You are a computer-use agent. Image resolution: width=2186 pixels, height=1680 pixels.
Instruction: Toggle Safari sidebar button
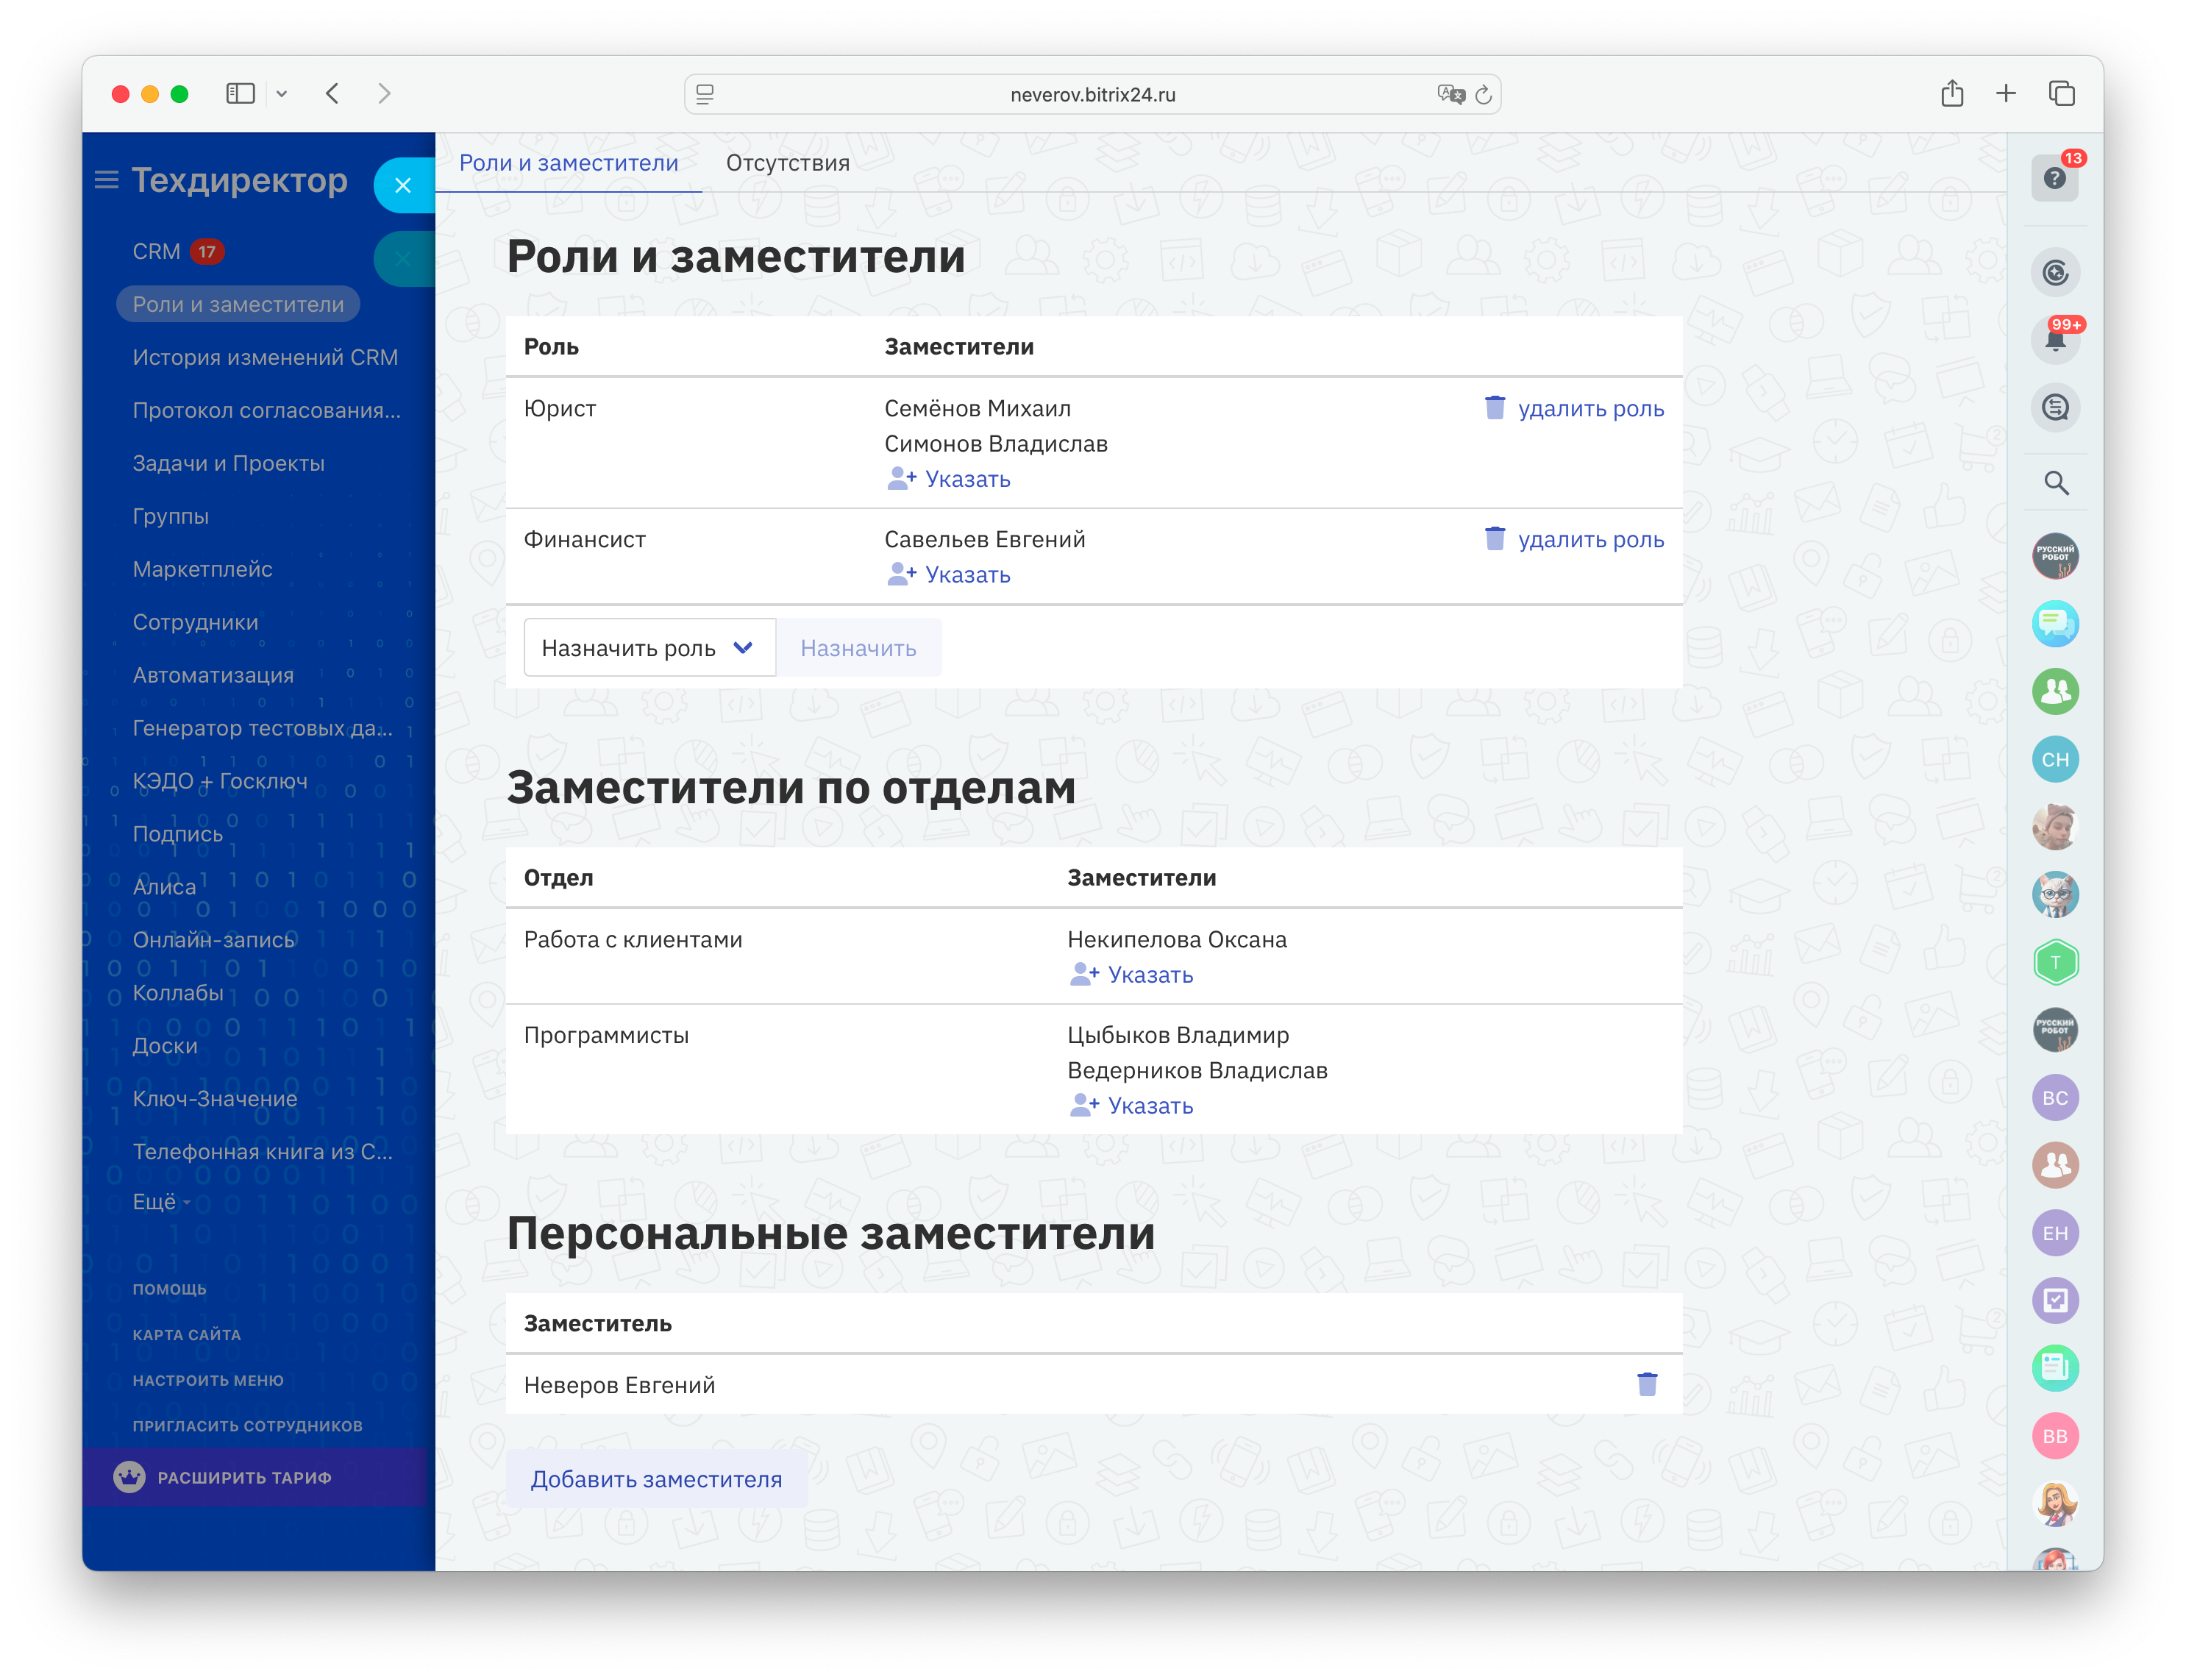[x=240, y=94]
